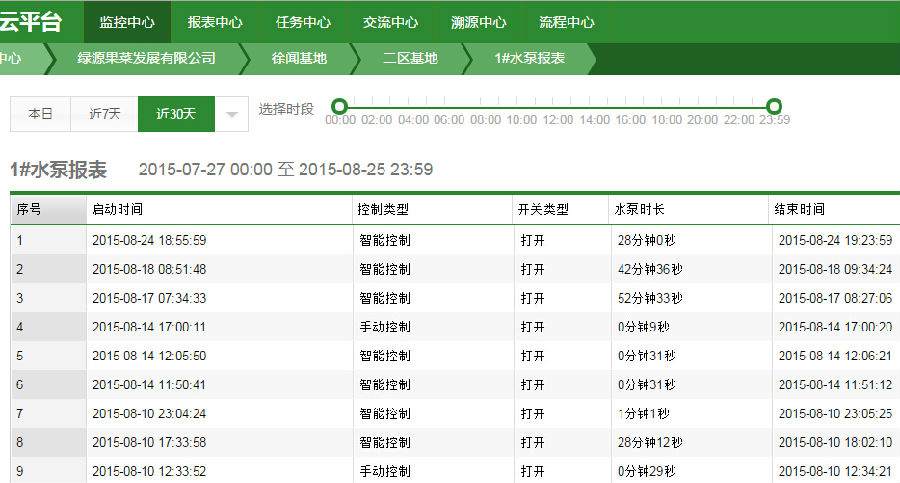Open the 溯源中心 tab

(478, 22)
